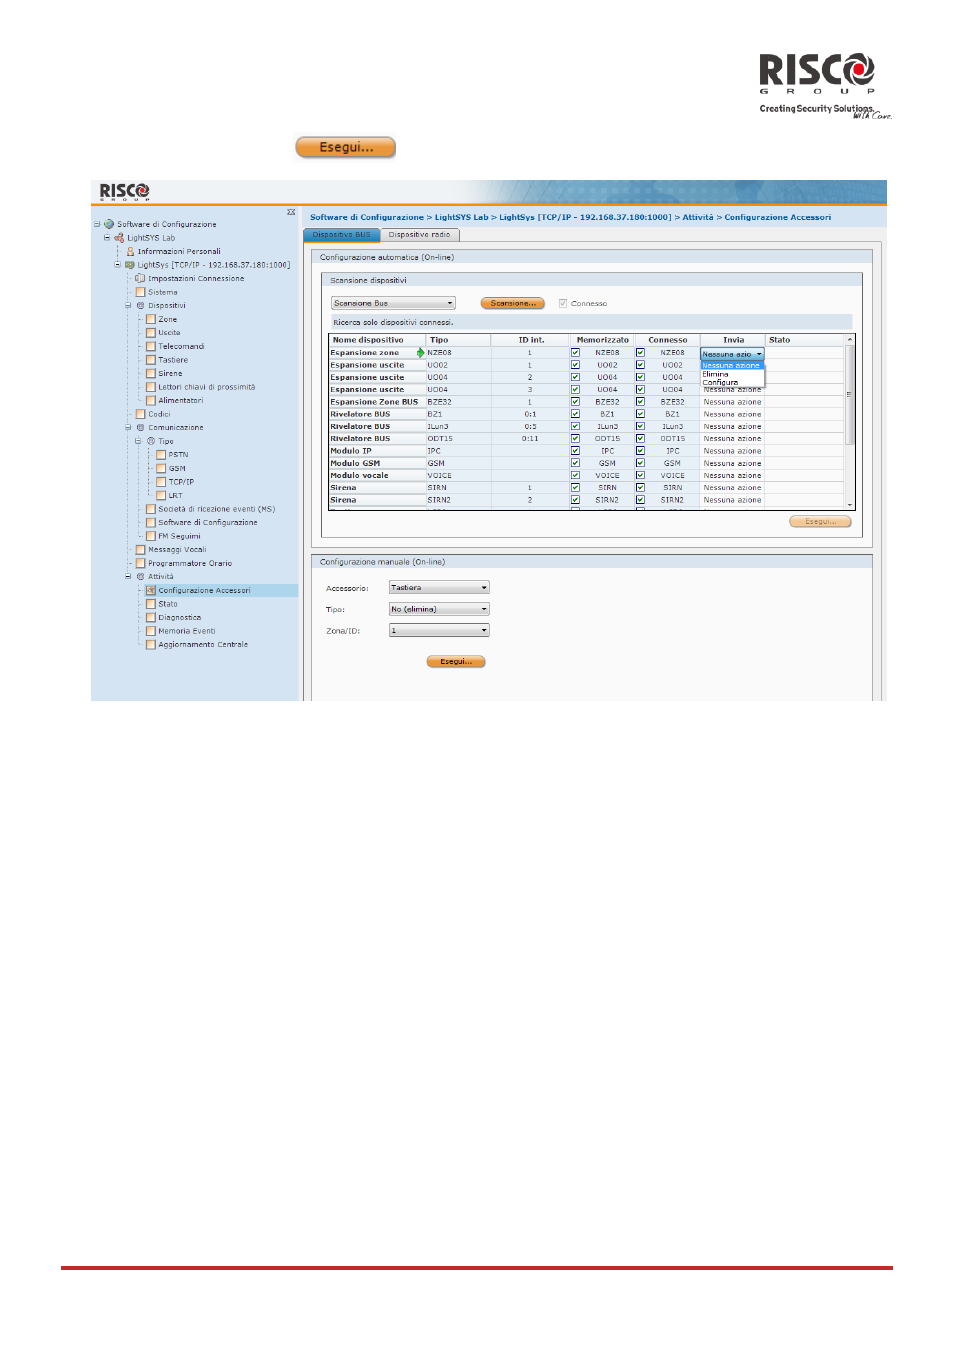The image size is (954, 1353).
Task: Toggle Memorizzato checkbox for BZE32 row
Action: pos(575,402)
